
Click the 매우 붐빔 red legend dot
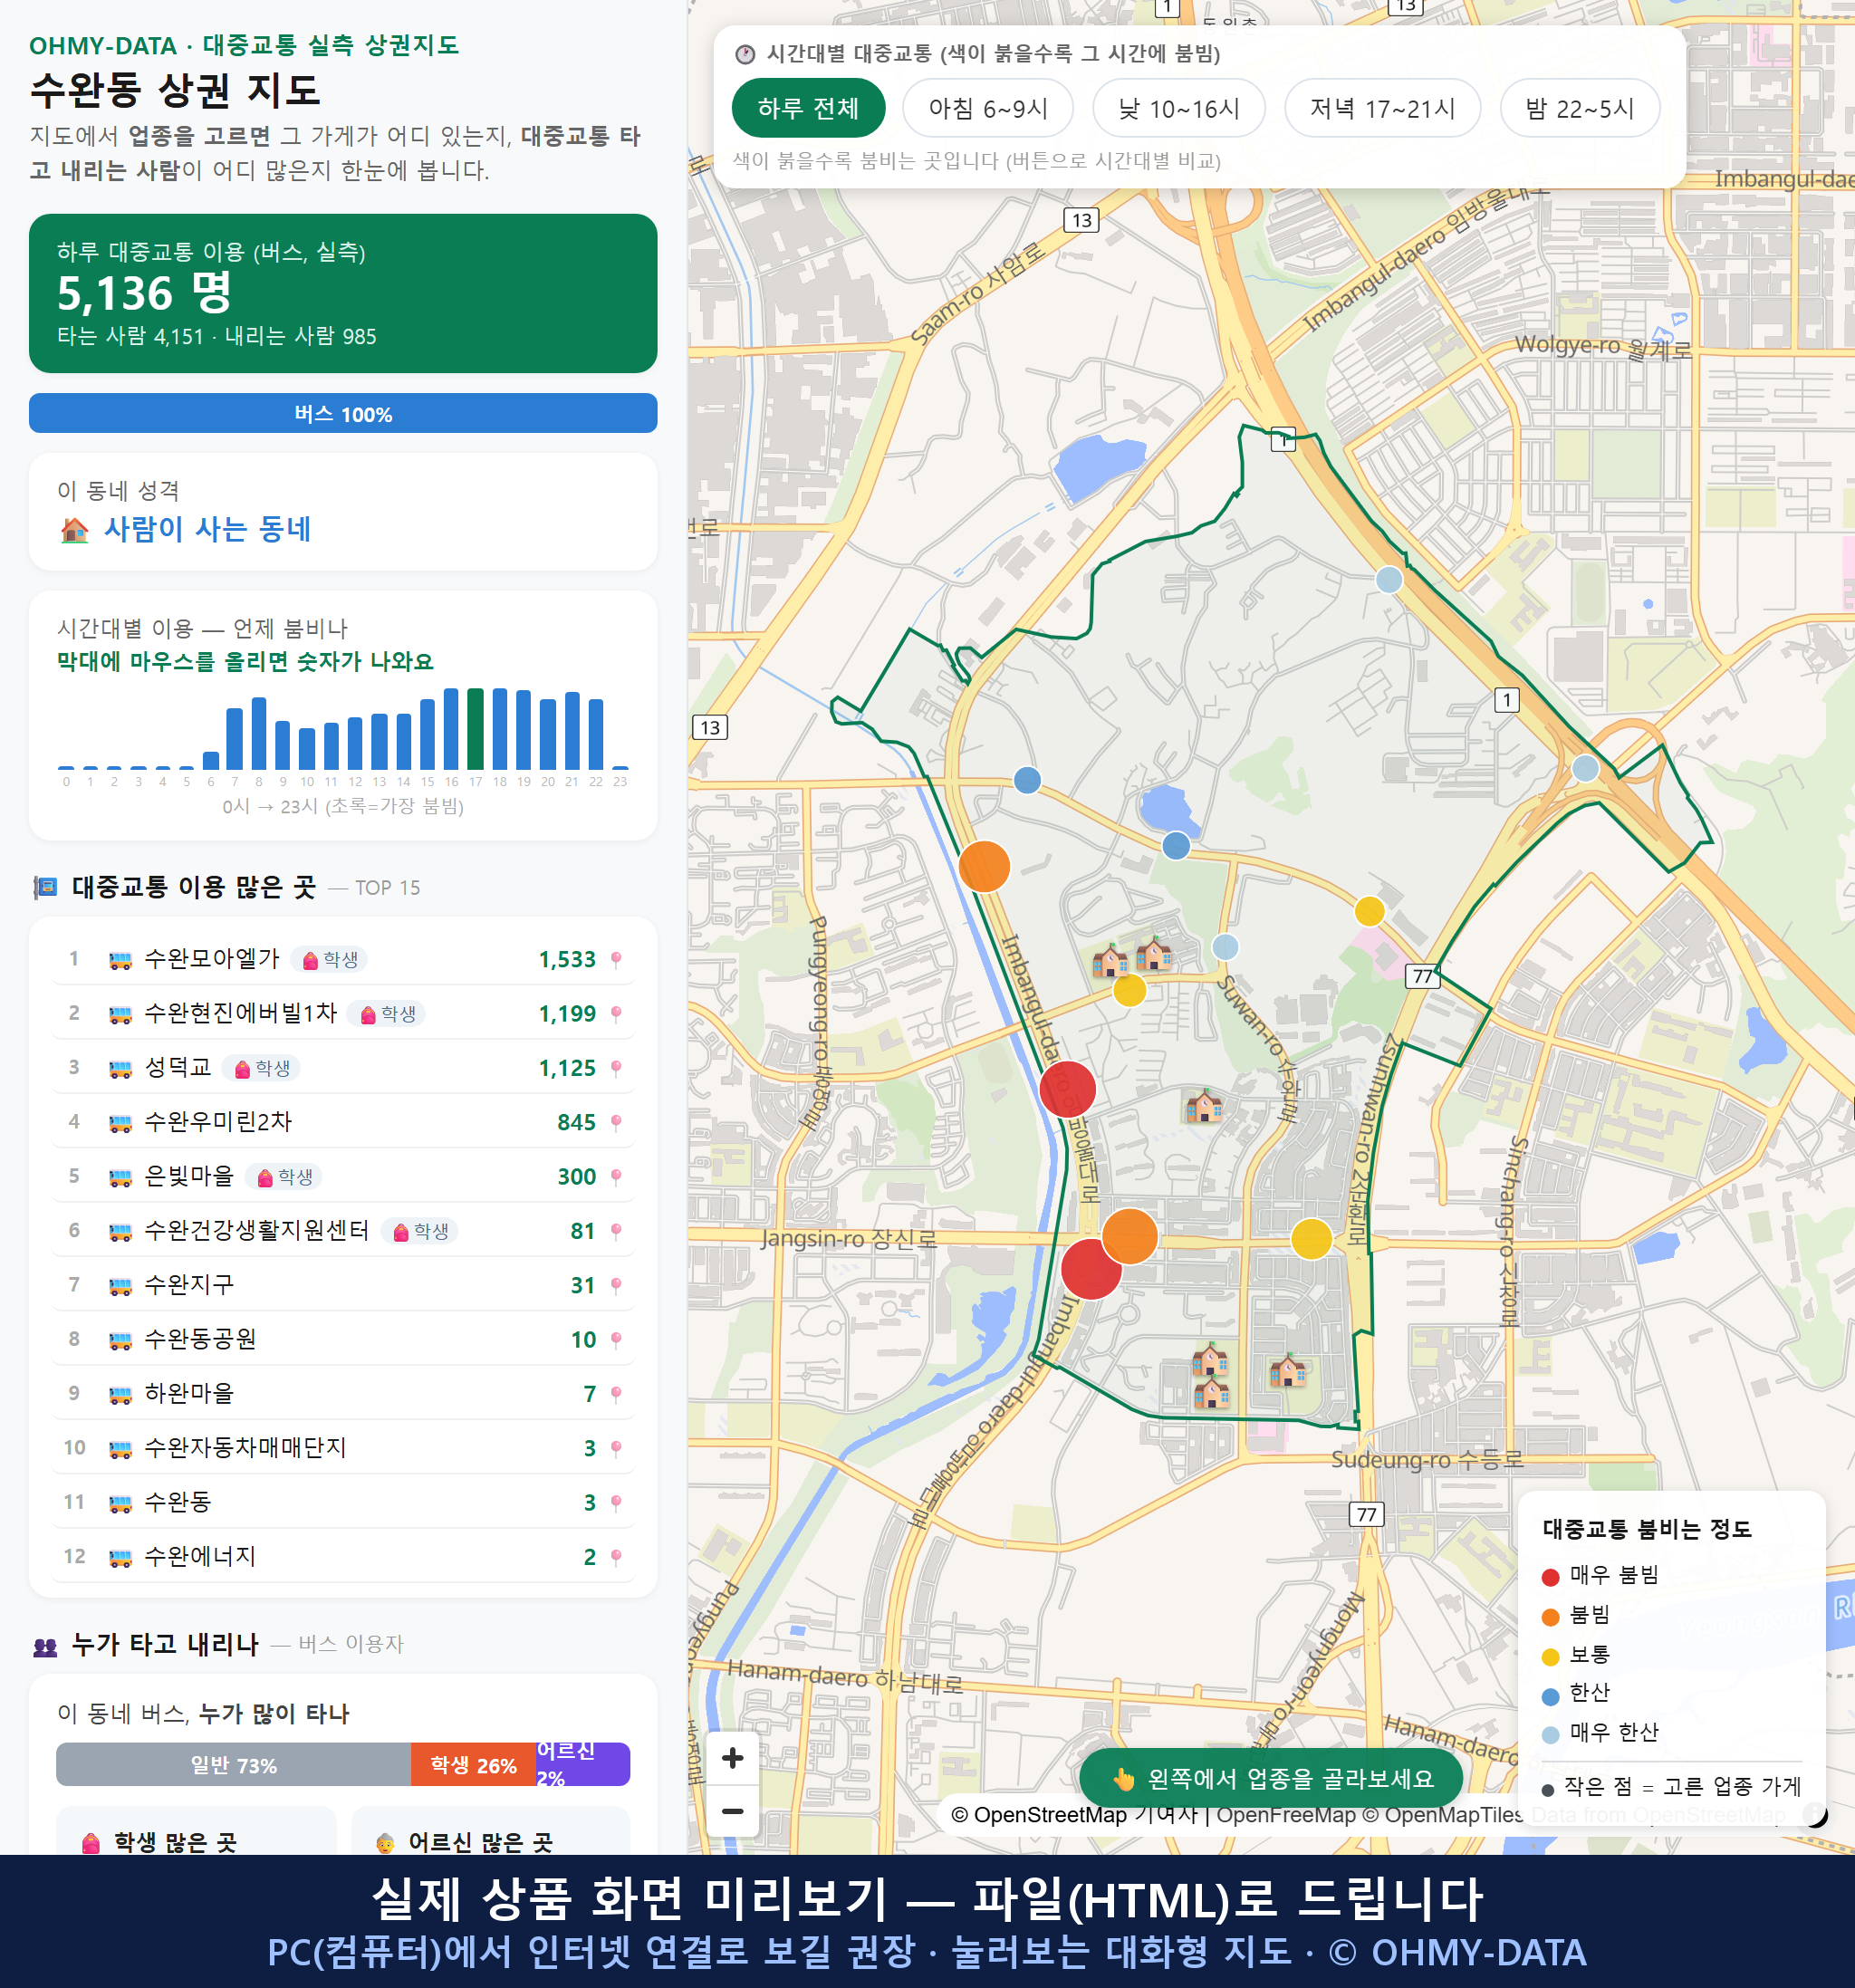click(1551, 1577)
